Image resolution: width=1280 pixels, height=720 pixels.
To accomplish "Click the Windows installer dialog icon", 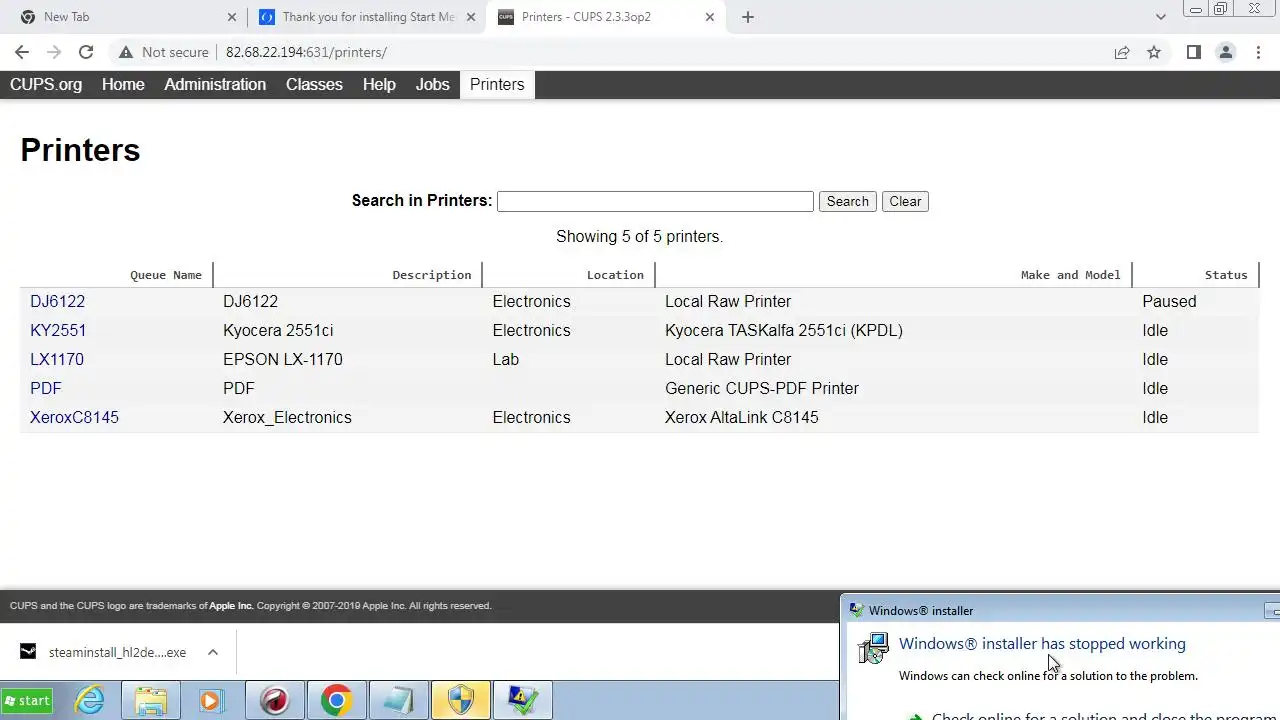I will coord(873,648).
